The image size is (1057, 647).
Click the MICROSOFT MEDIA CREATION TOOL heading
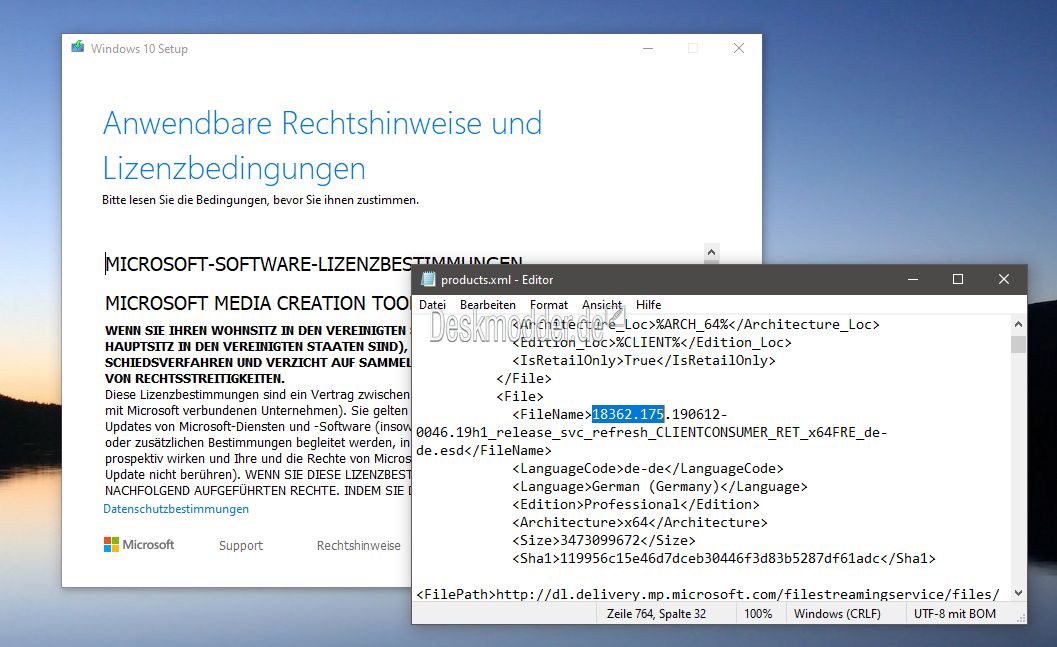tap(258, 303)
